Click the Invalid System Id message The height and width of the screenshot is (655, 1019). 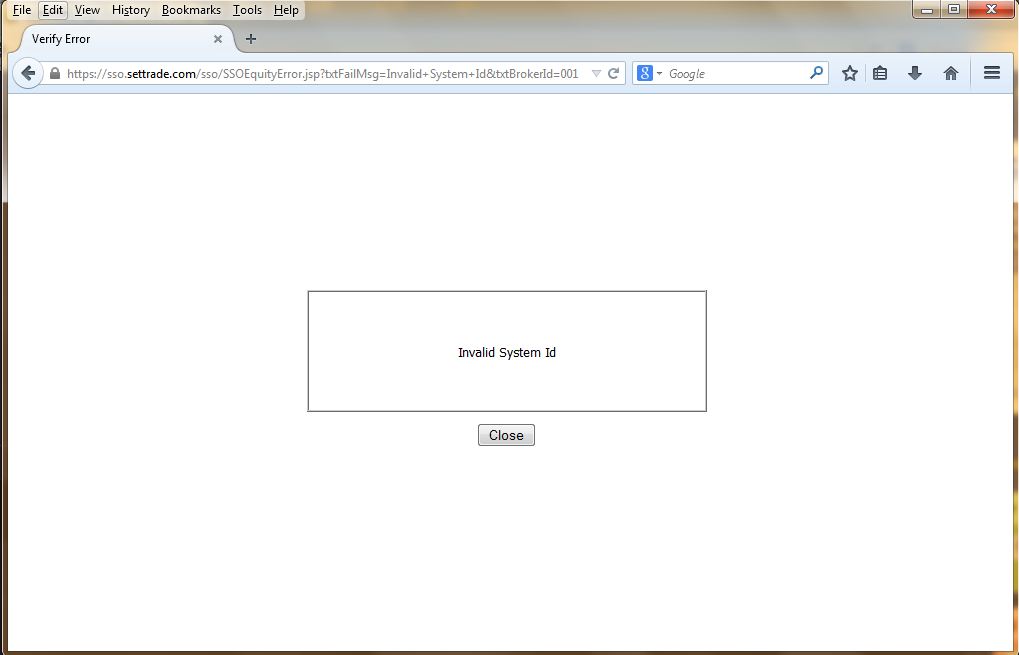[507, 352]
